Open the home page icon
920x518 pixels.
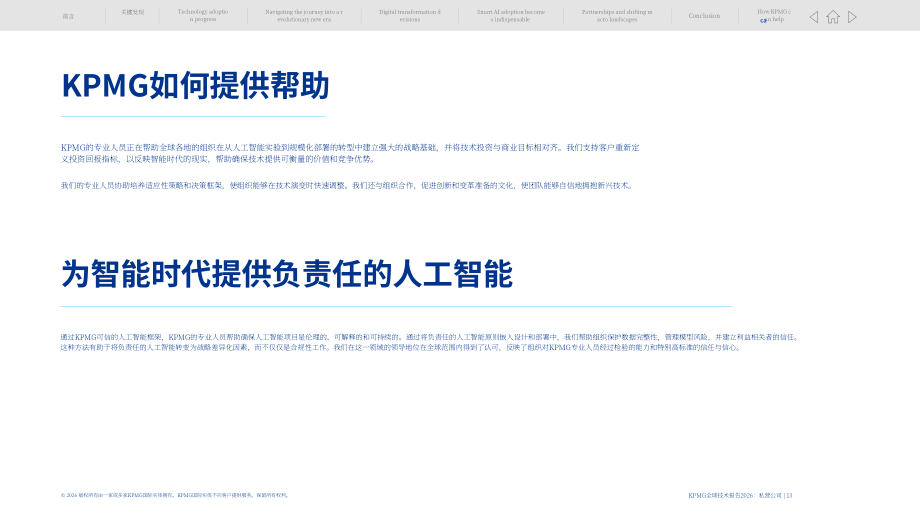[833, 17]
